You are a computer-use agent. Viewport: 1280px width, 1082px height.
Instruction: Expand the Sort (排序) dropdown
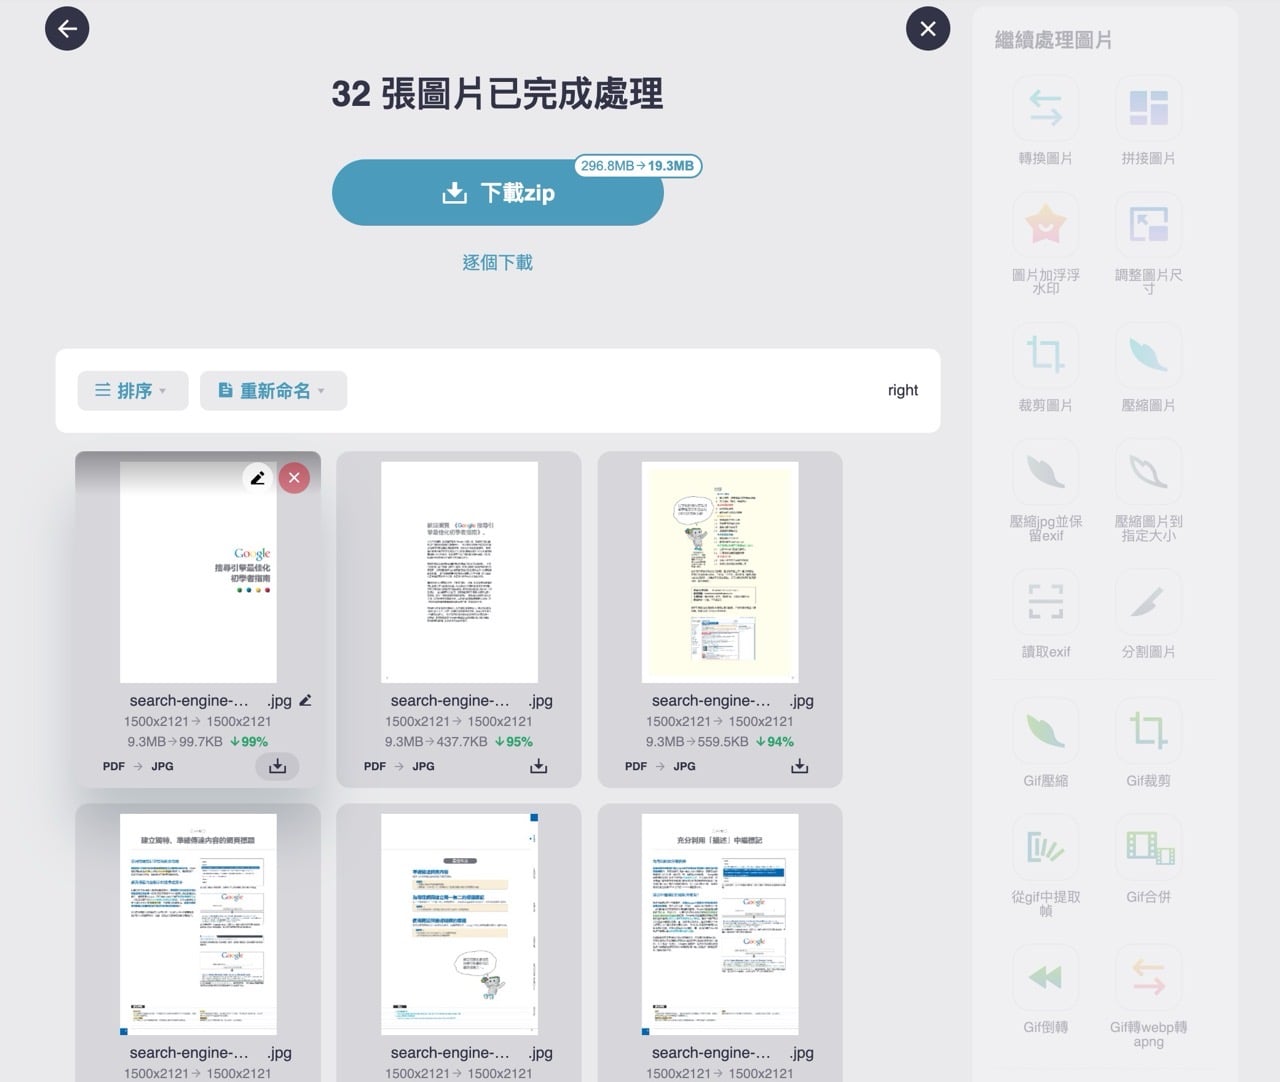coord(132,391)
